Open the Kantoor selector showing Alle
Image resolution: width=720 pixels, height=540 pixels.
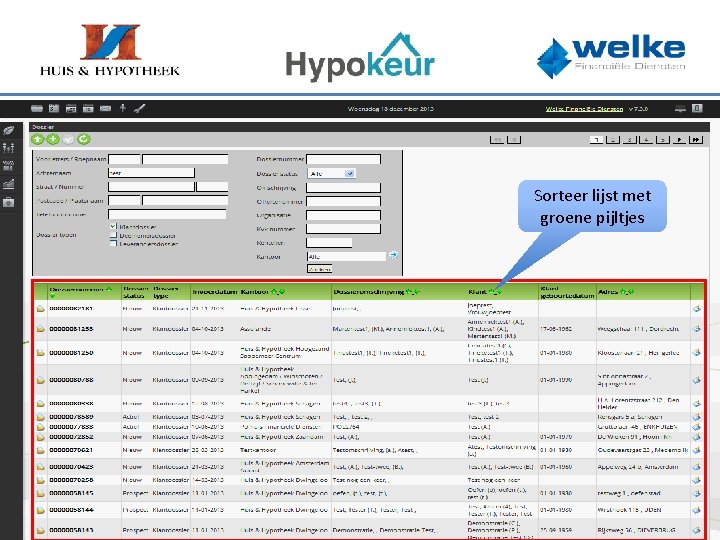[x=346, y=257]
